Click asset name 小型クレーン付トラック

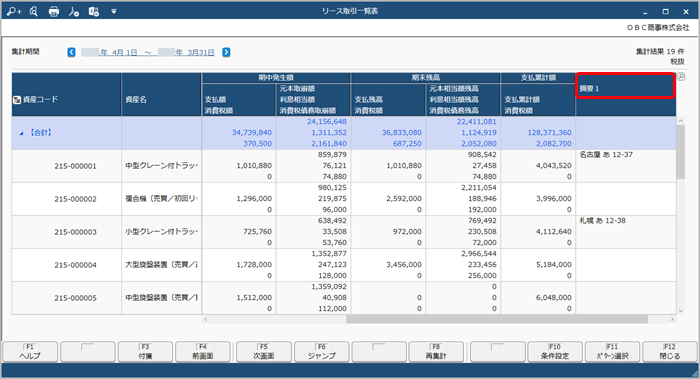tap(161, 232)
